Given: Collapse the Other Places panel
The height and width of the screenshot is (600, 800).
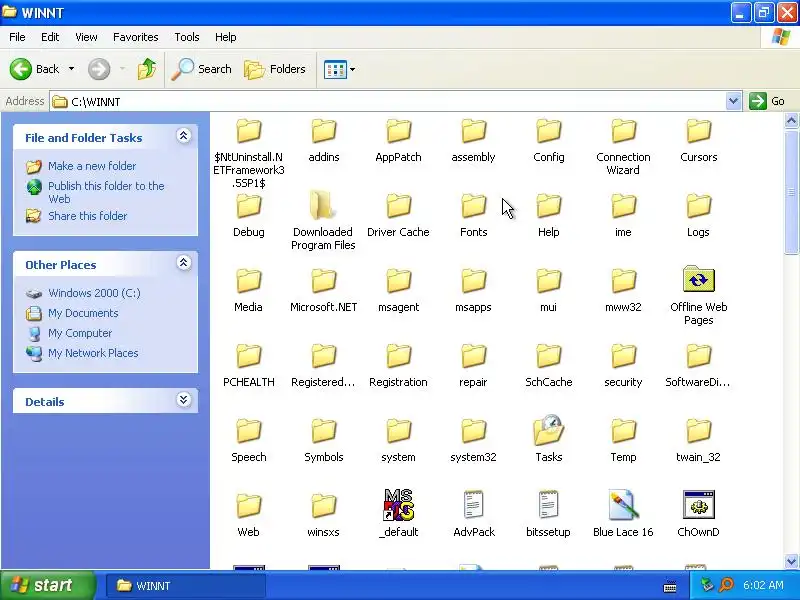Looking at the screenshot, I should coord(184,263).
